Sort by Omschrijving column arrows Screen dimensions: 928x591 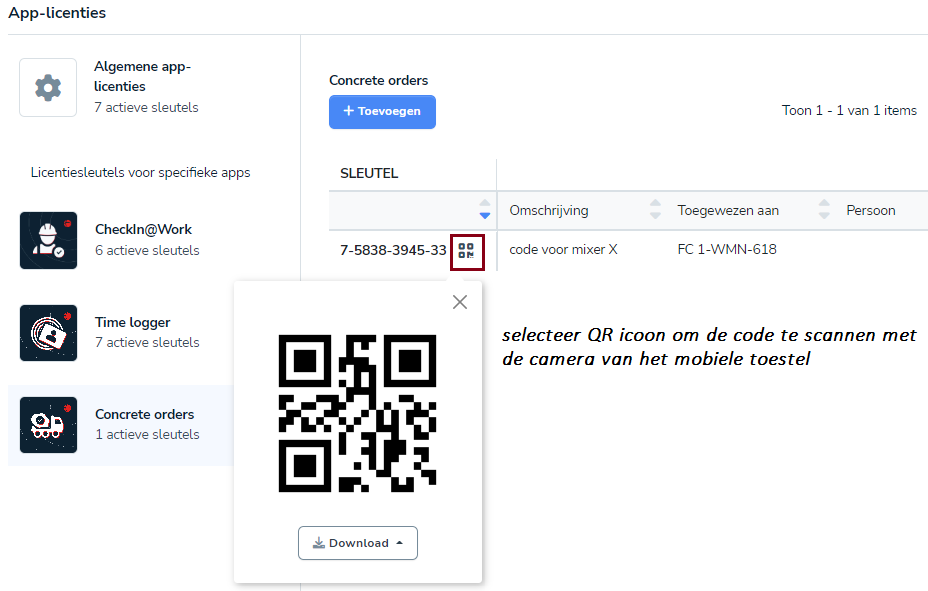point(655,209)
